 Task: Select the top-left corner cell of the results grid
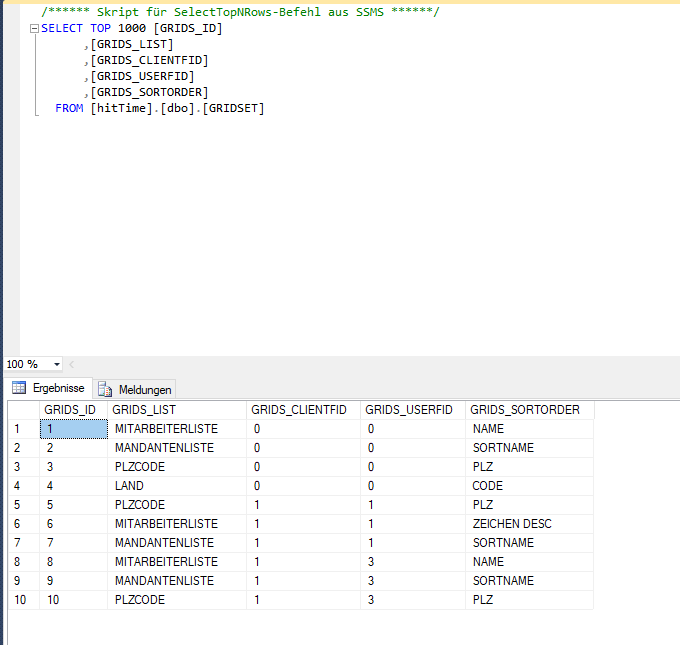[23, 410]
